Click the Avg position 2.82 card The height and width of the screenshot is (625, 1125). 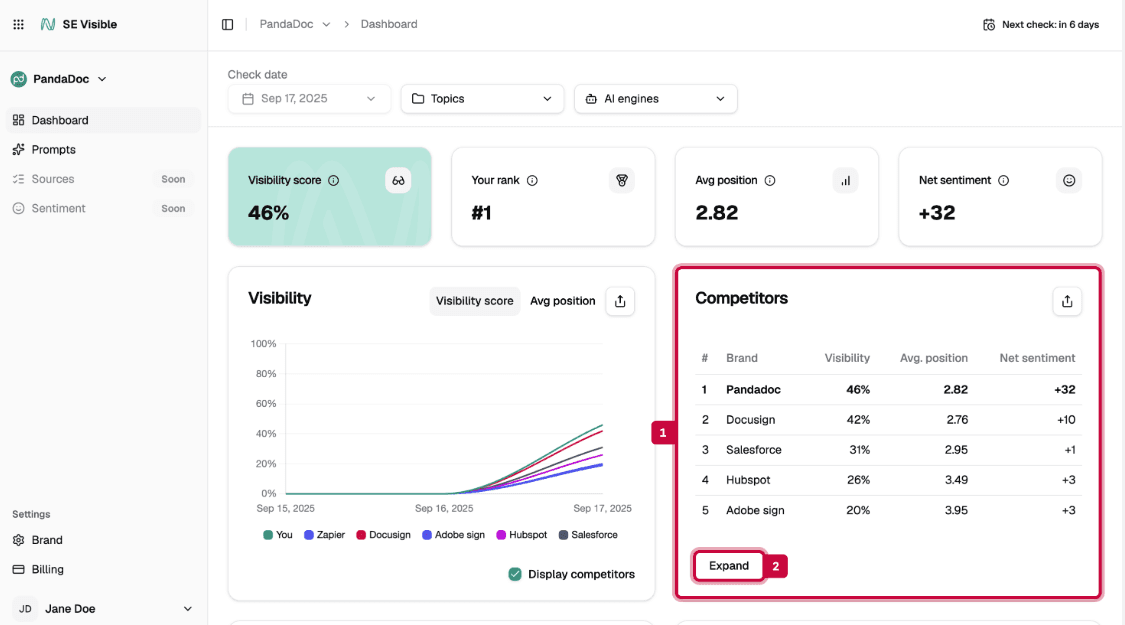[776, 197]
